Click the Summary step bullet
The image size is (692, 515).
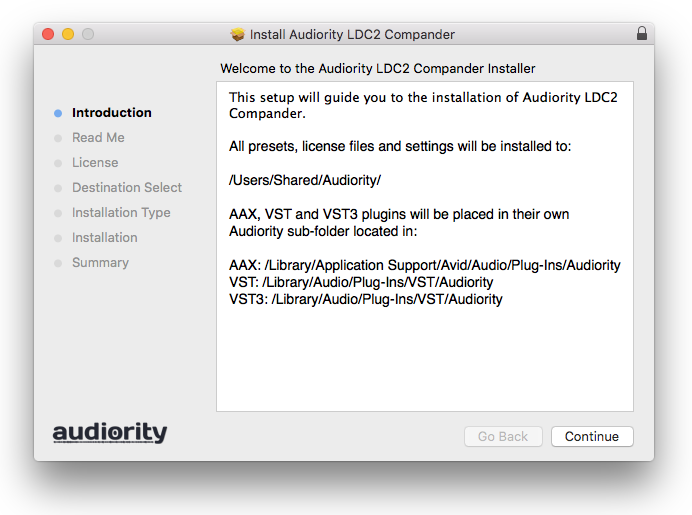(58, 263)
